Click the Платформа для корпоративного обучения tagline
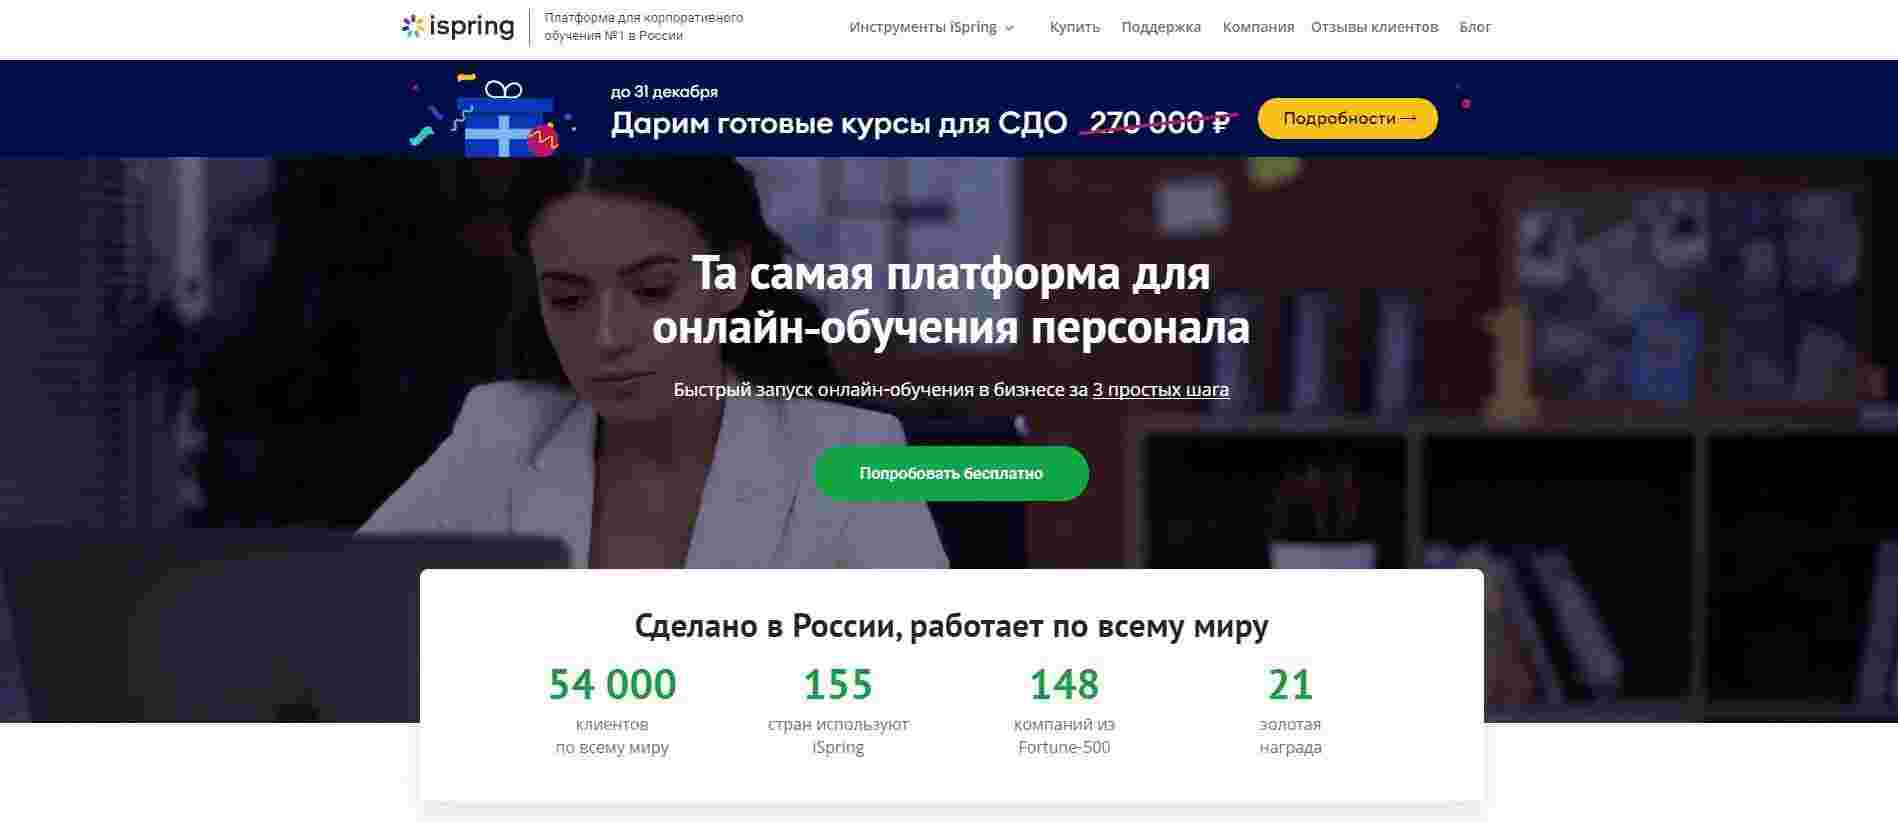The image size is (1898, 823). pos(643,27)
